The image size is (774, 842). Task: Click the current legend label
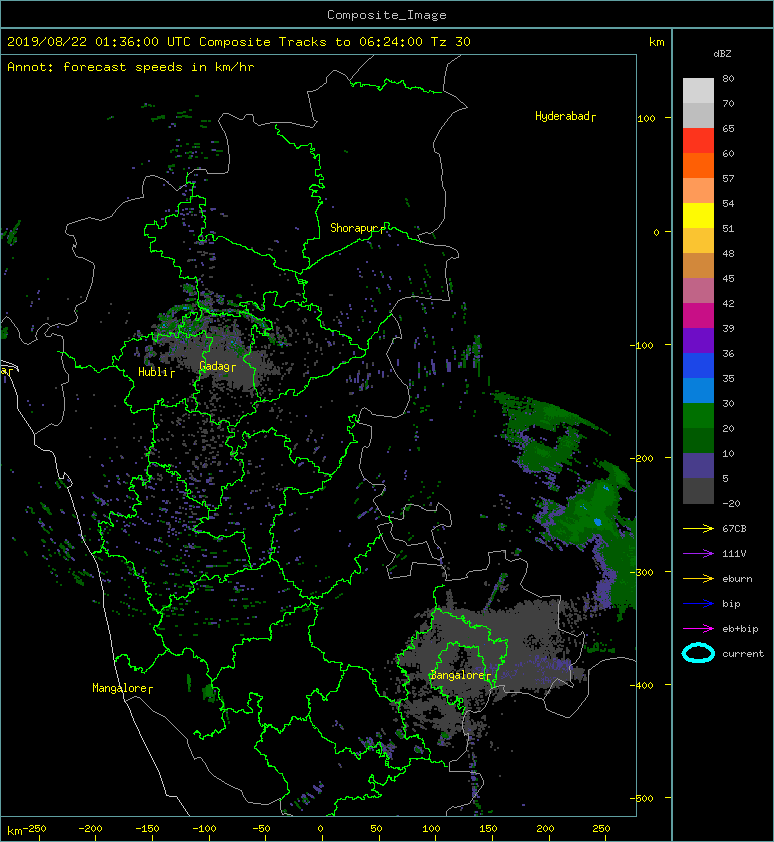pyautogui.click(x=743, y=654)
